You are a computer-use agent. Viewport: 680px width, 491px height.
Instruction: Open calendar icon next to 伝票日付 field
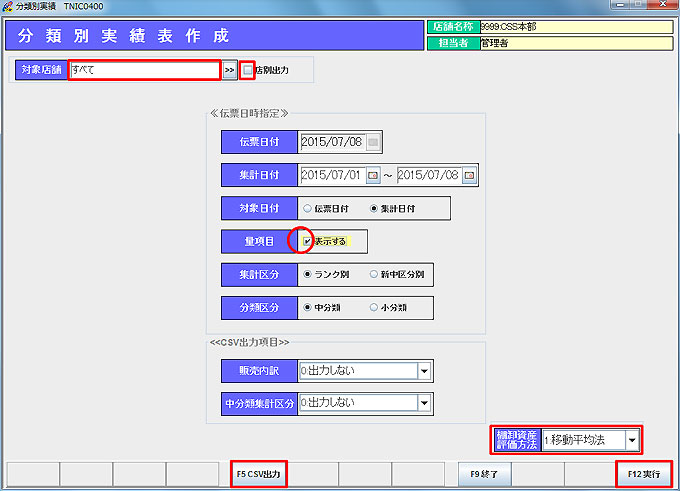tap(373, 142)
